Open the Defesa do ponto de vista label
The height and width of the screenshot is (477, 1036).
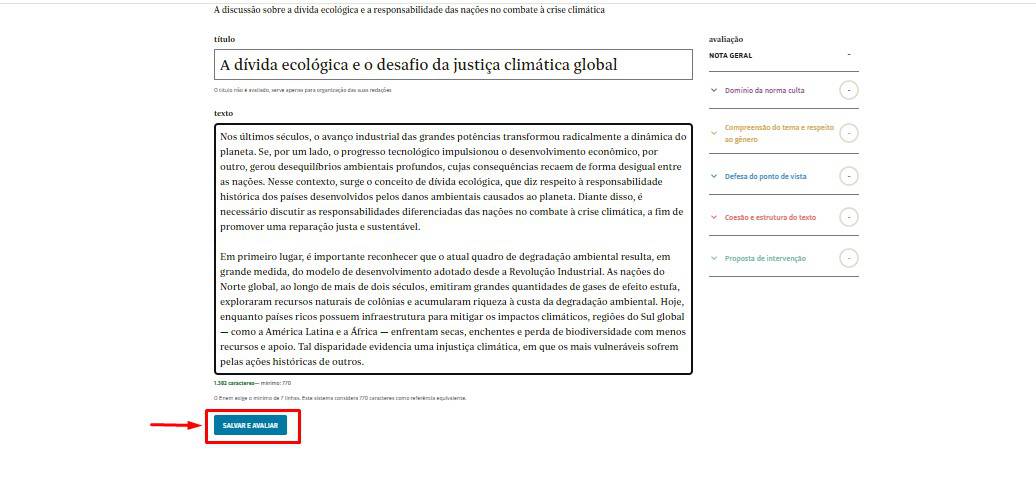tap(765, 176)
